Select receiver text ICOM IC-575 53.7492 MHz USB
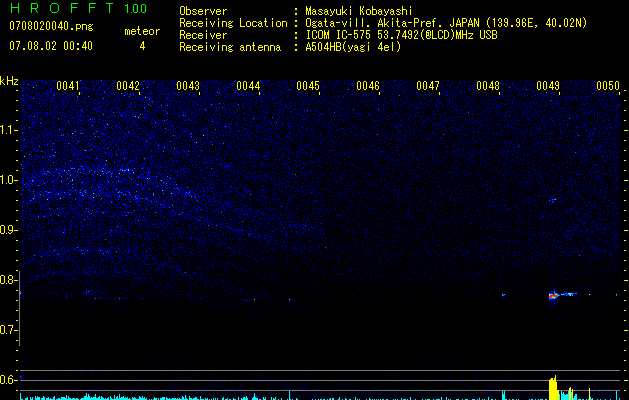The image size is (629, 400). pos(401,35)
